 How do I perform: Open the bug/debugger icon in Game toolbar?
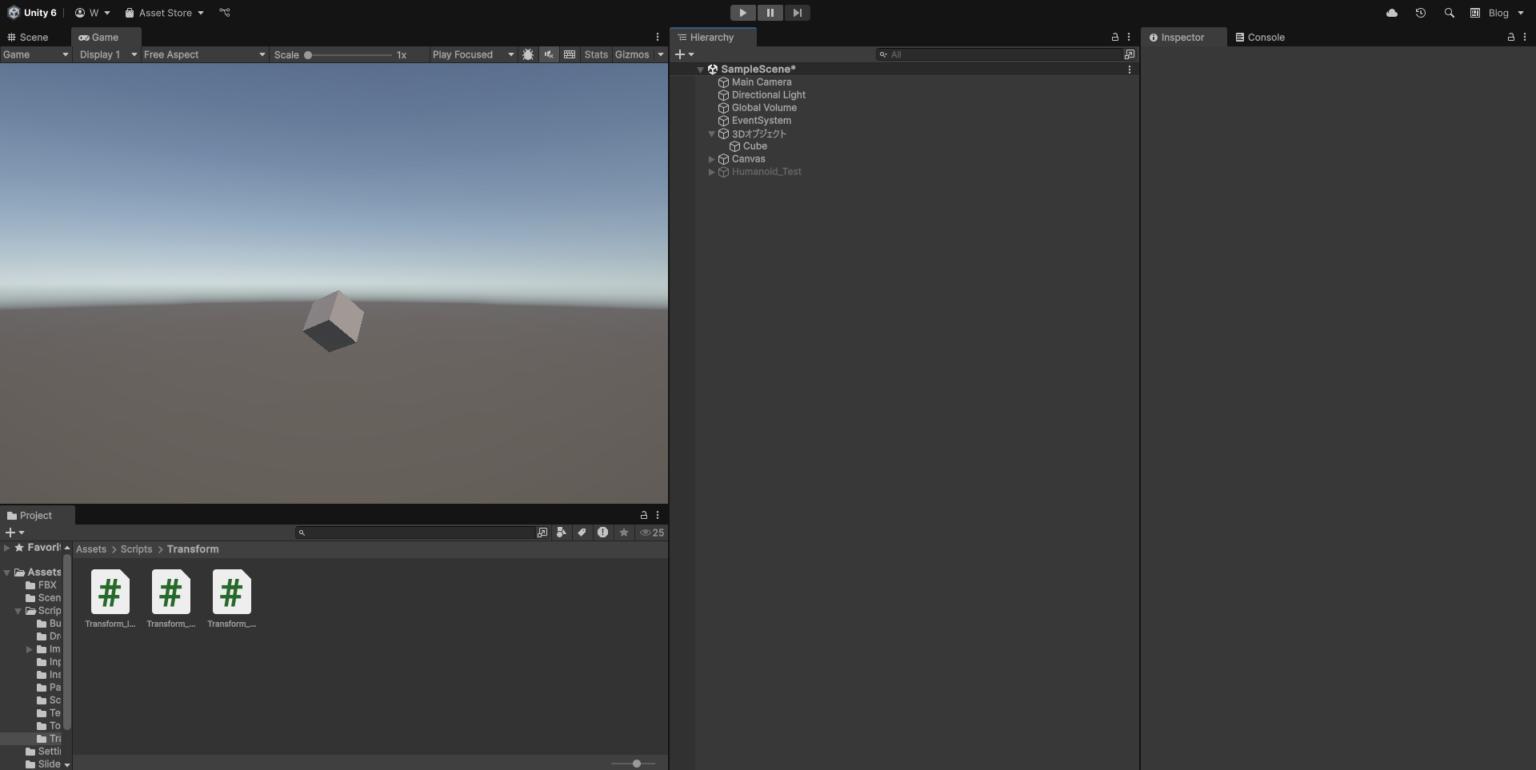coord(527,54)
